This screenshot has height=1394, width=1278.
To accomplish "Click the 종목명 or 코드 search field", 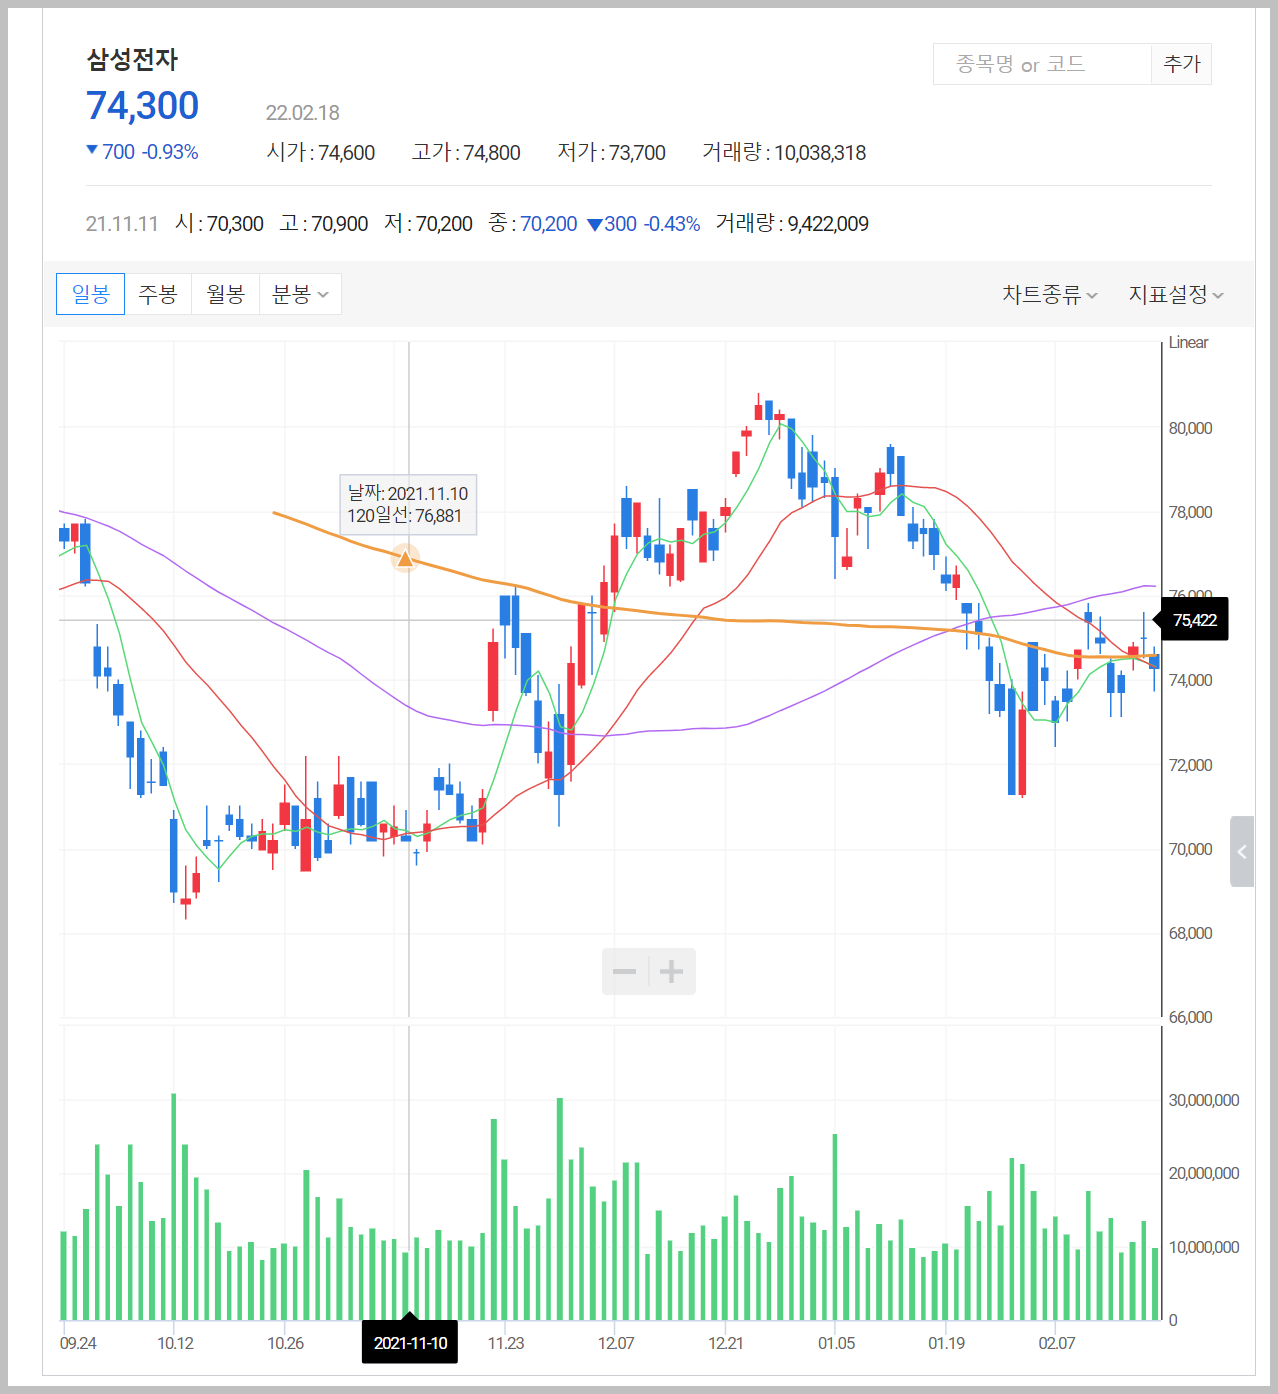I will click(1042, 64).
